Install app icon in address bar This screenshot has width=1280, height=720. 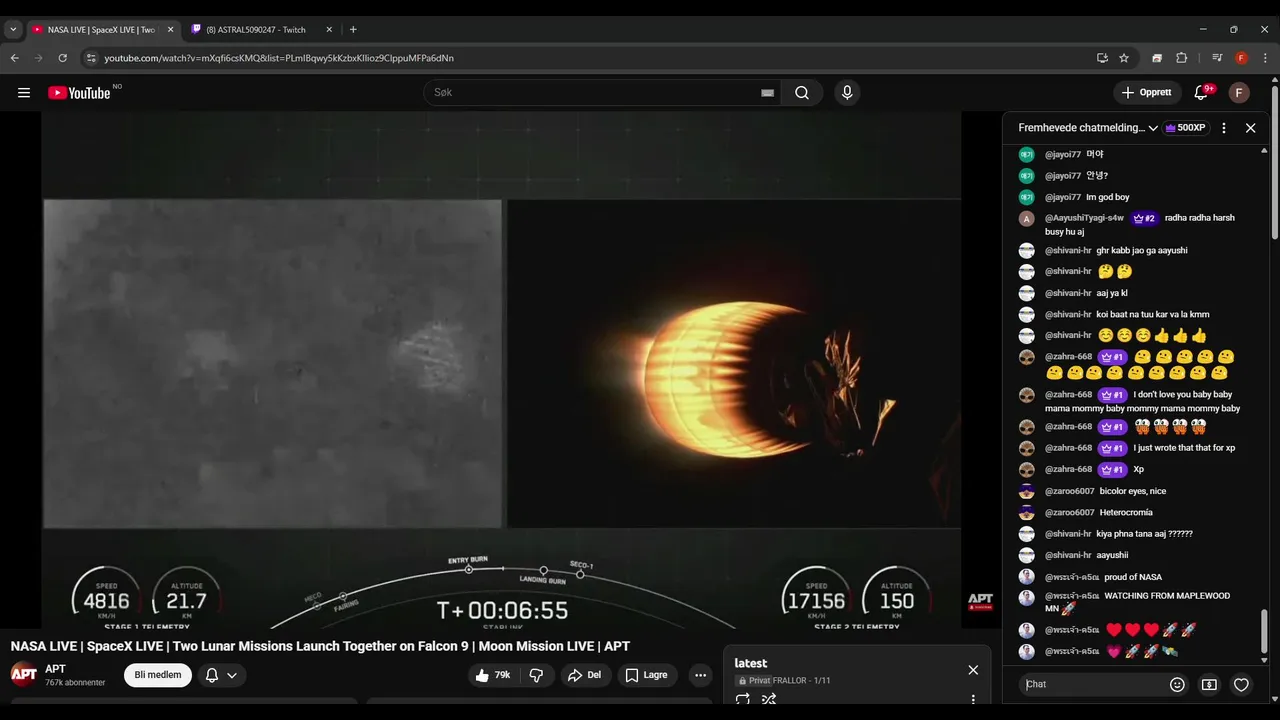[x=1102, y=58]
